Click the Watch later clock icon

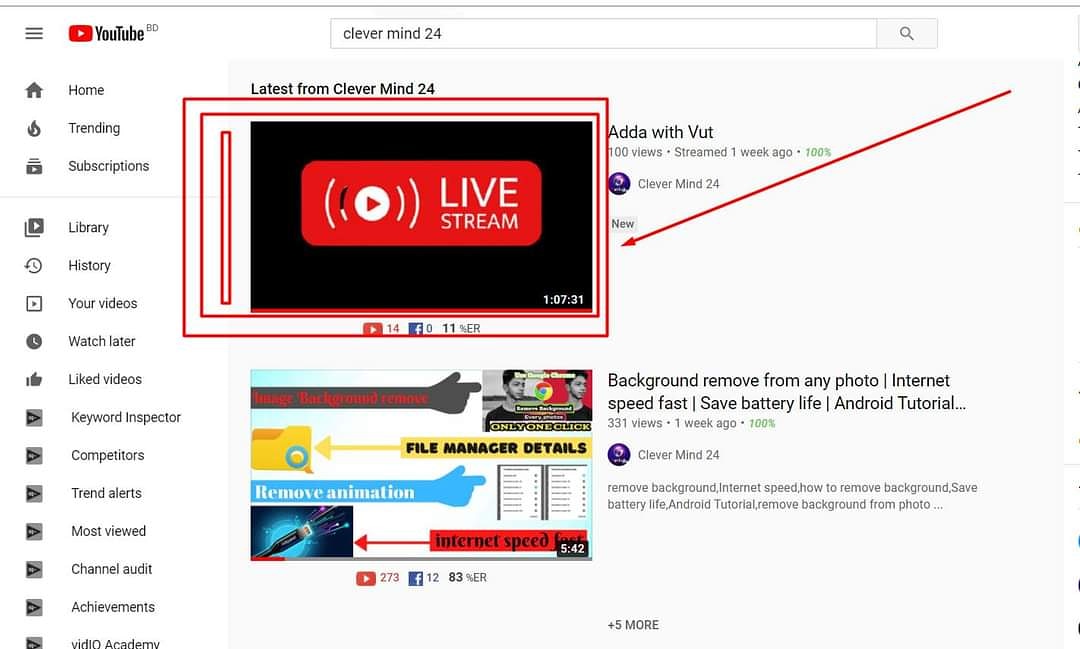click(34, 341)
